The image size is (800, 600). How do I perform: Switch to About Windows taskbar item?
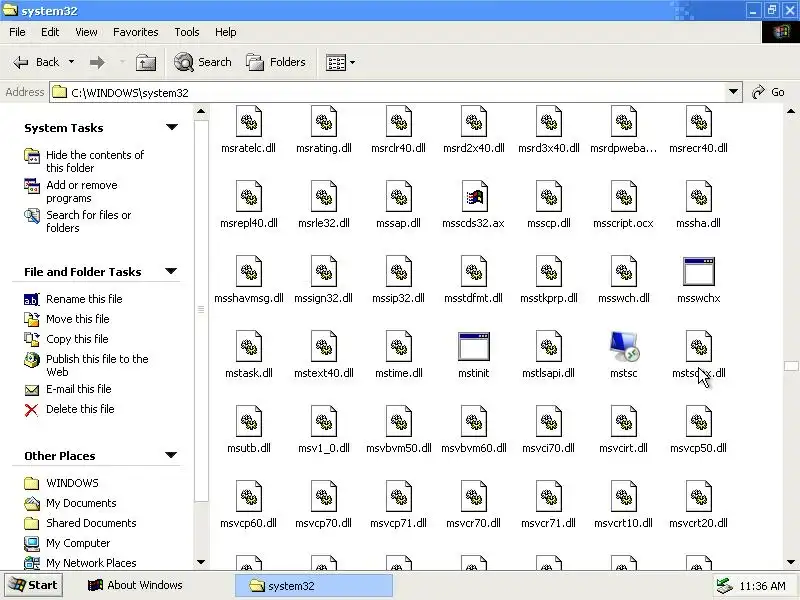[135, 585]
